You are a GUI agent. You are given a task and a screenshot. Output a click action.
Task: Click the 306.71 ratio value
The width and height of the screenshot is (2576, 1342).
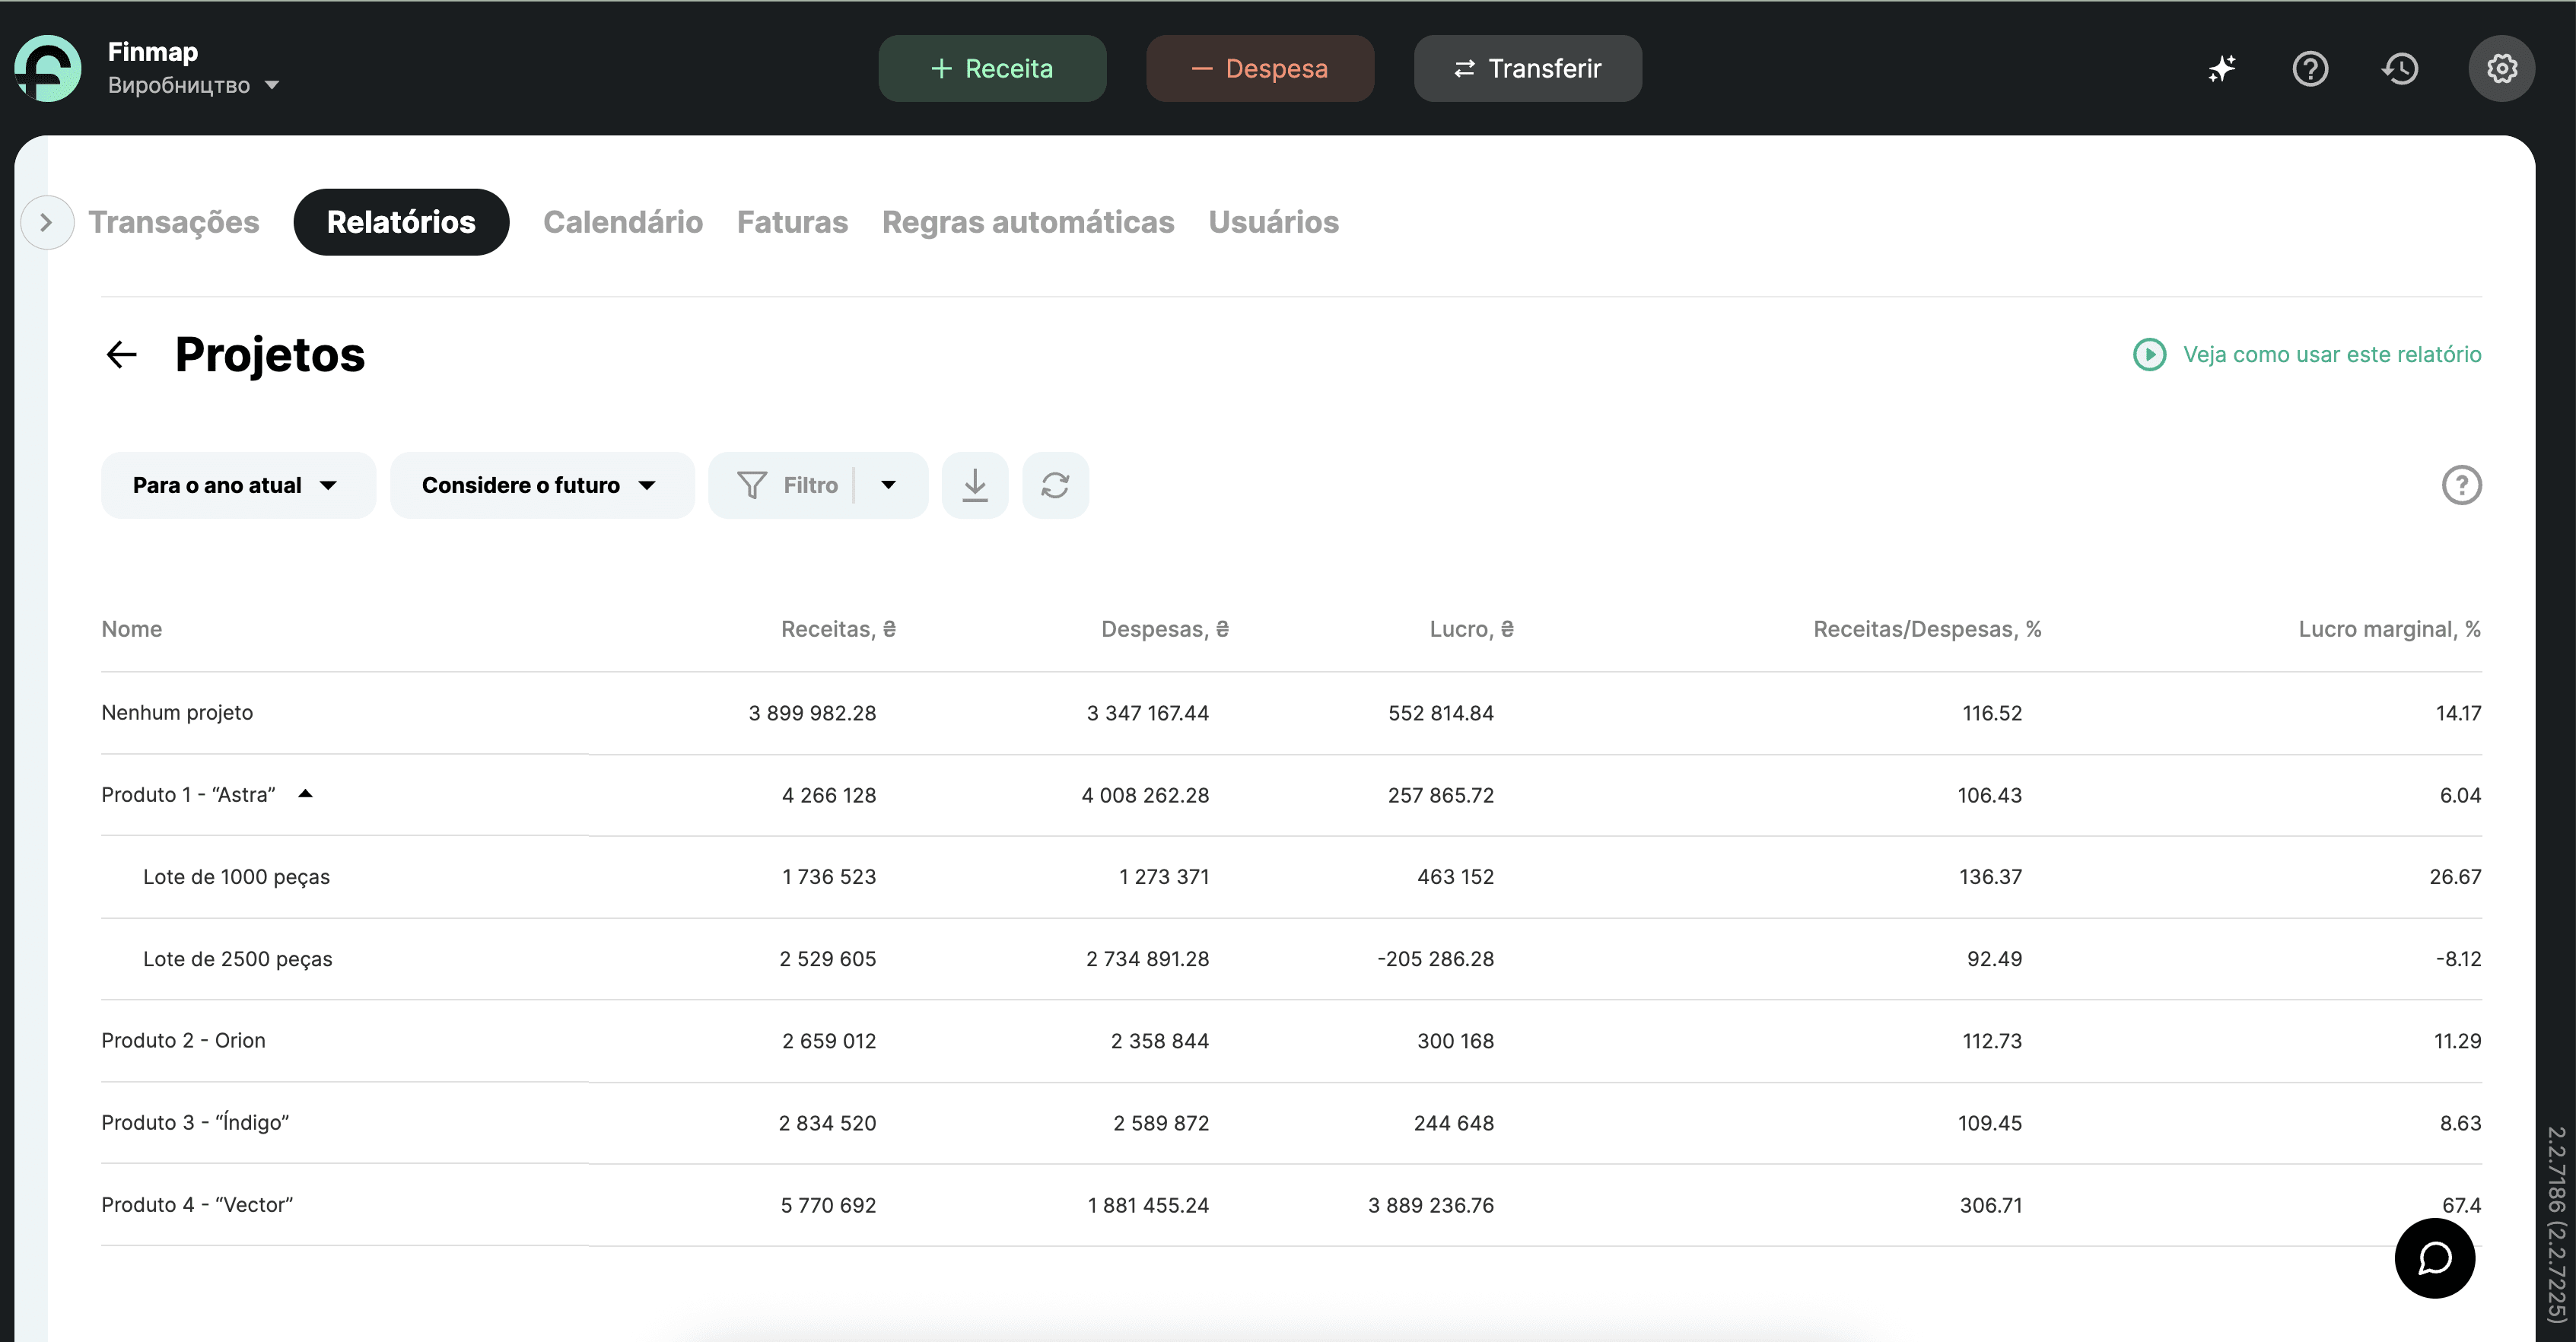[1990, 1205]
